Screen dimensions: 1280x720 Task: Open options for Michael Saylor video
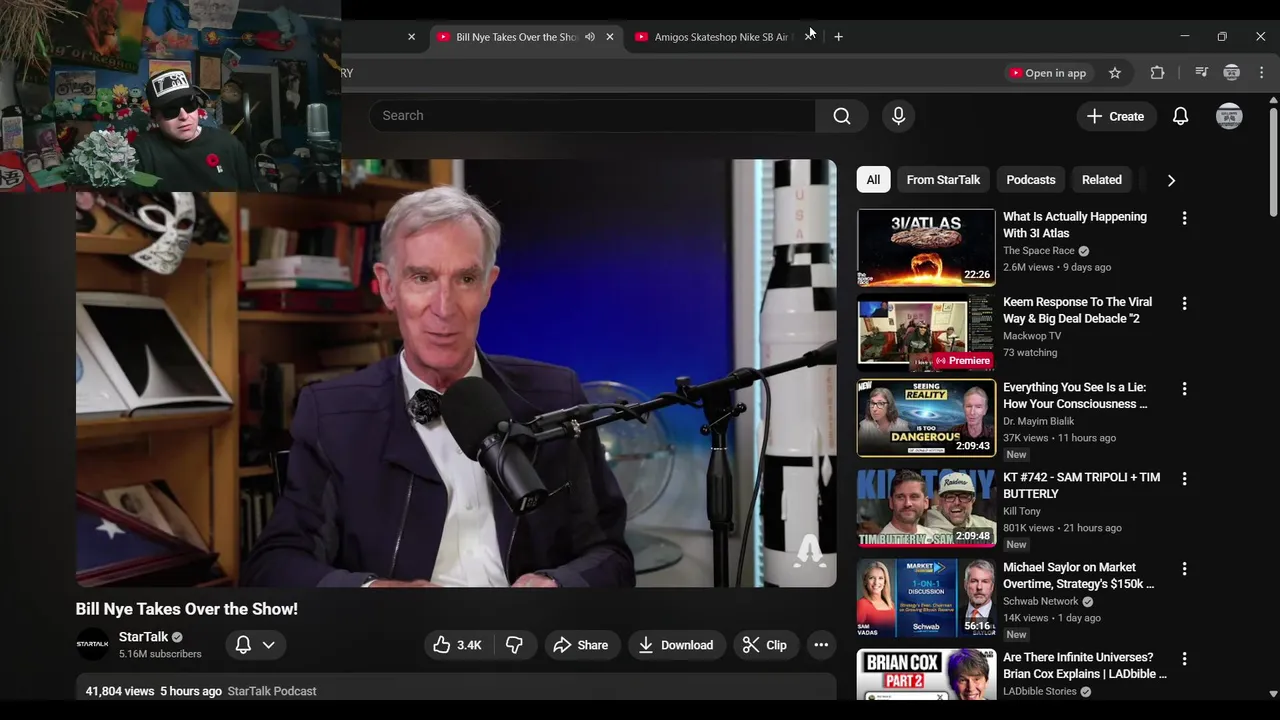pyautogui.click(x=1184, y=569)
